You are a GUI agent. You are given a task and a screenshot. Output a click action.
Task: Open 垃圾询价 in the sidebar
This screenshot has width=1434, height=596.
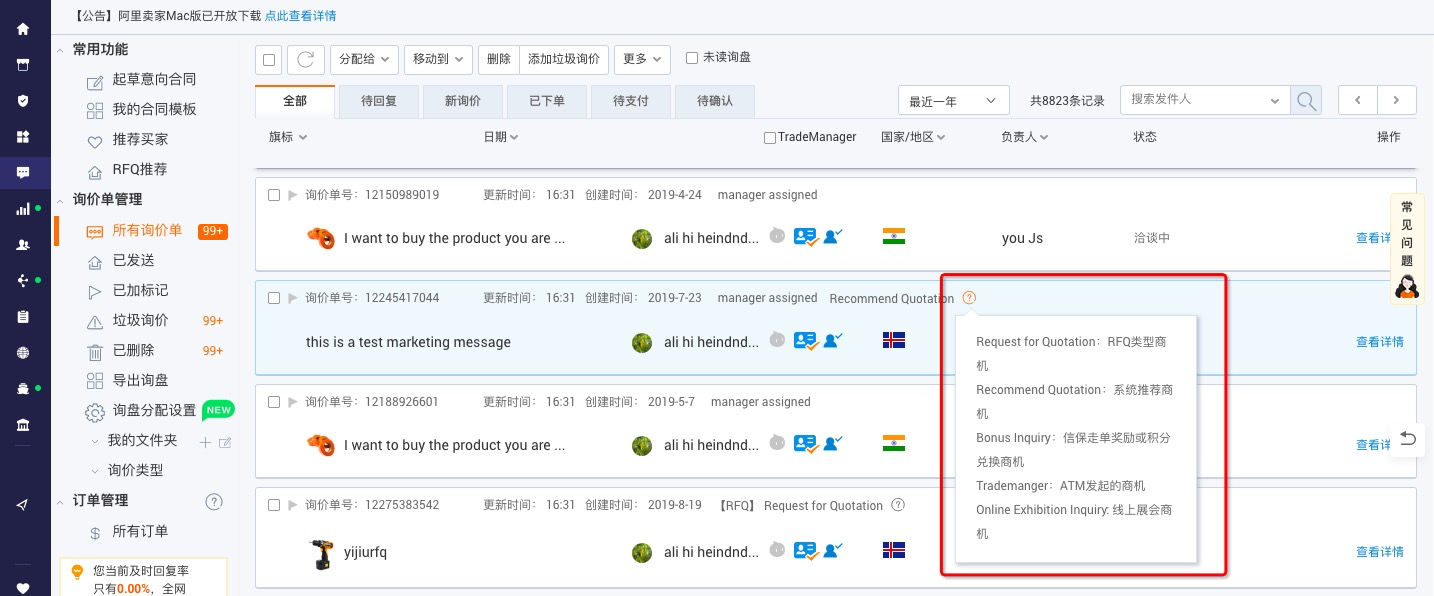coord(140,321)
